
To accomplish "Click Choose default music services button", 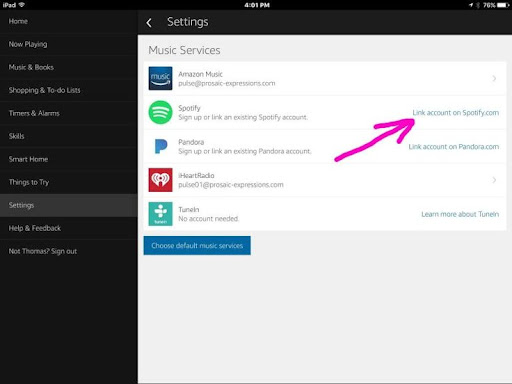I will (197, 246).
